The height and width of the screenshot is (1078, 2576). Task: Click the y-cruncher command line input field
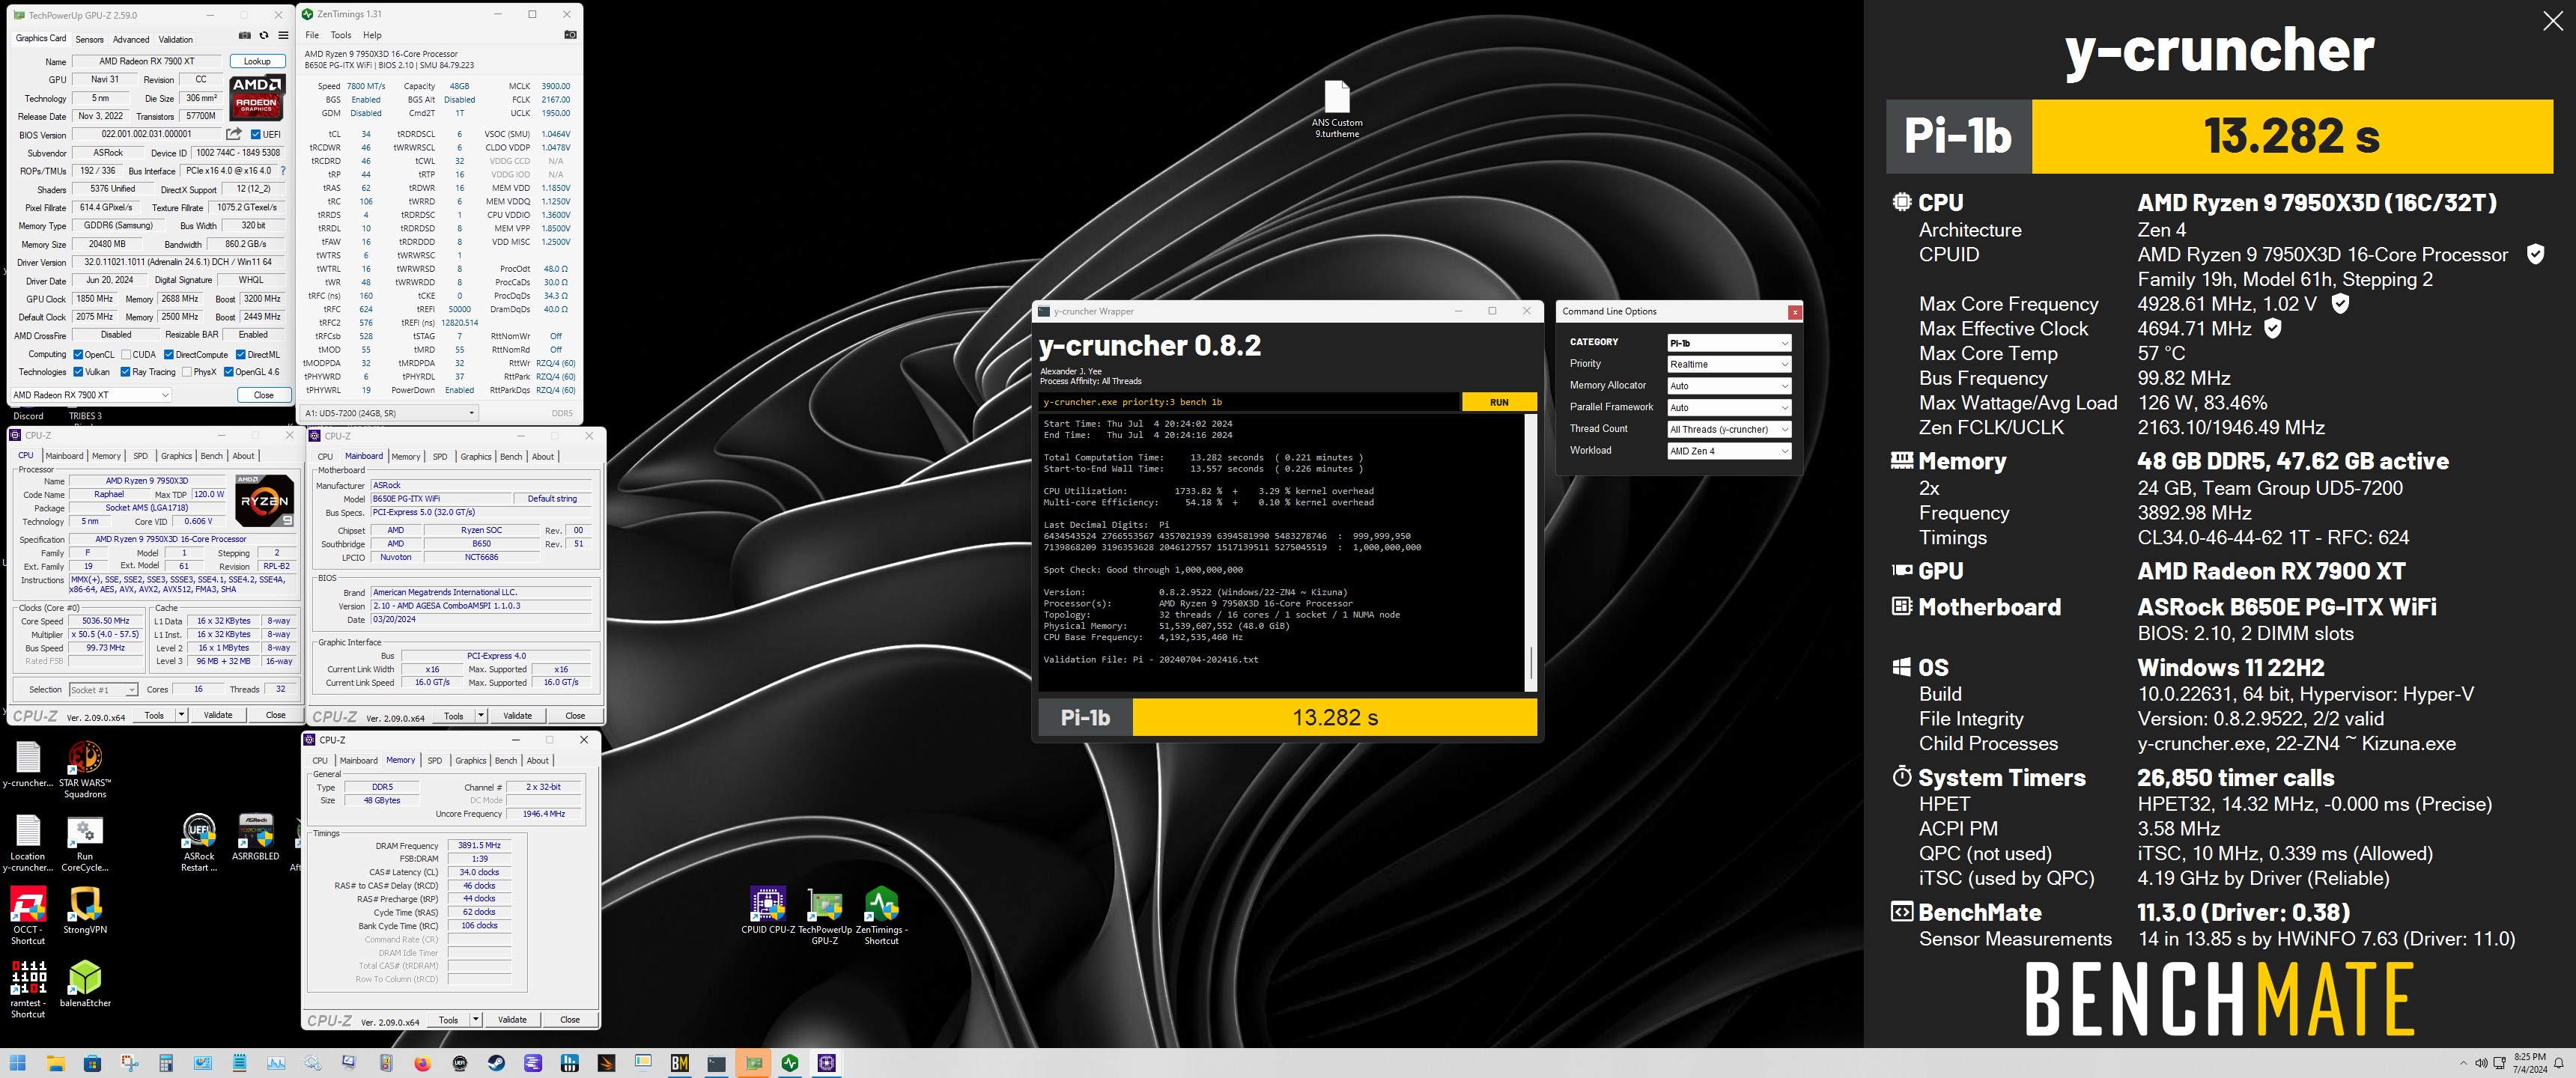coord(1250,402)
